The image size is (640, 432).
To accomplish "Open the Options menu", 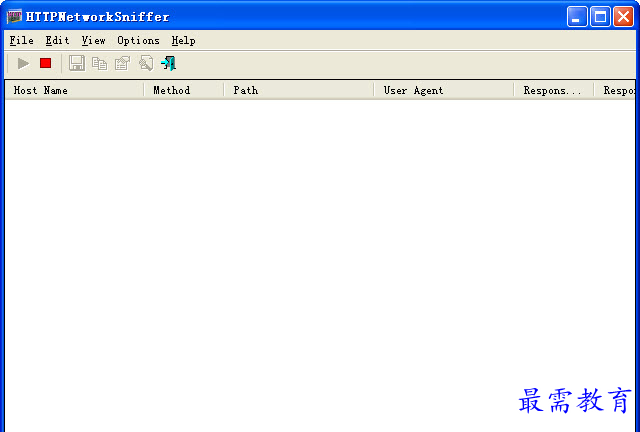I will coord(138,40).
